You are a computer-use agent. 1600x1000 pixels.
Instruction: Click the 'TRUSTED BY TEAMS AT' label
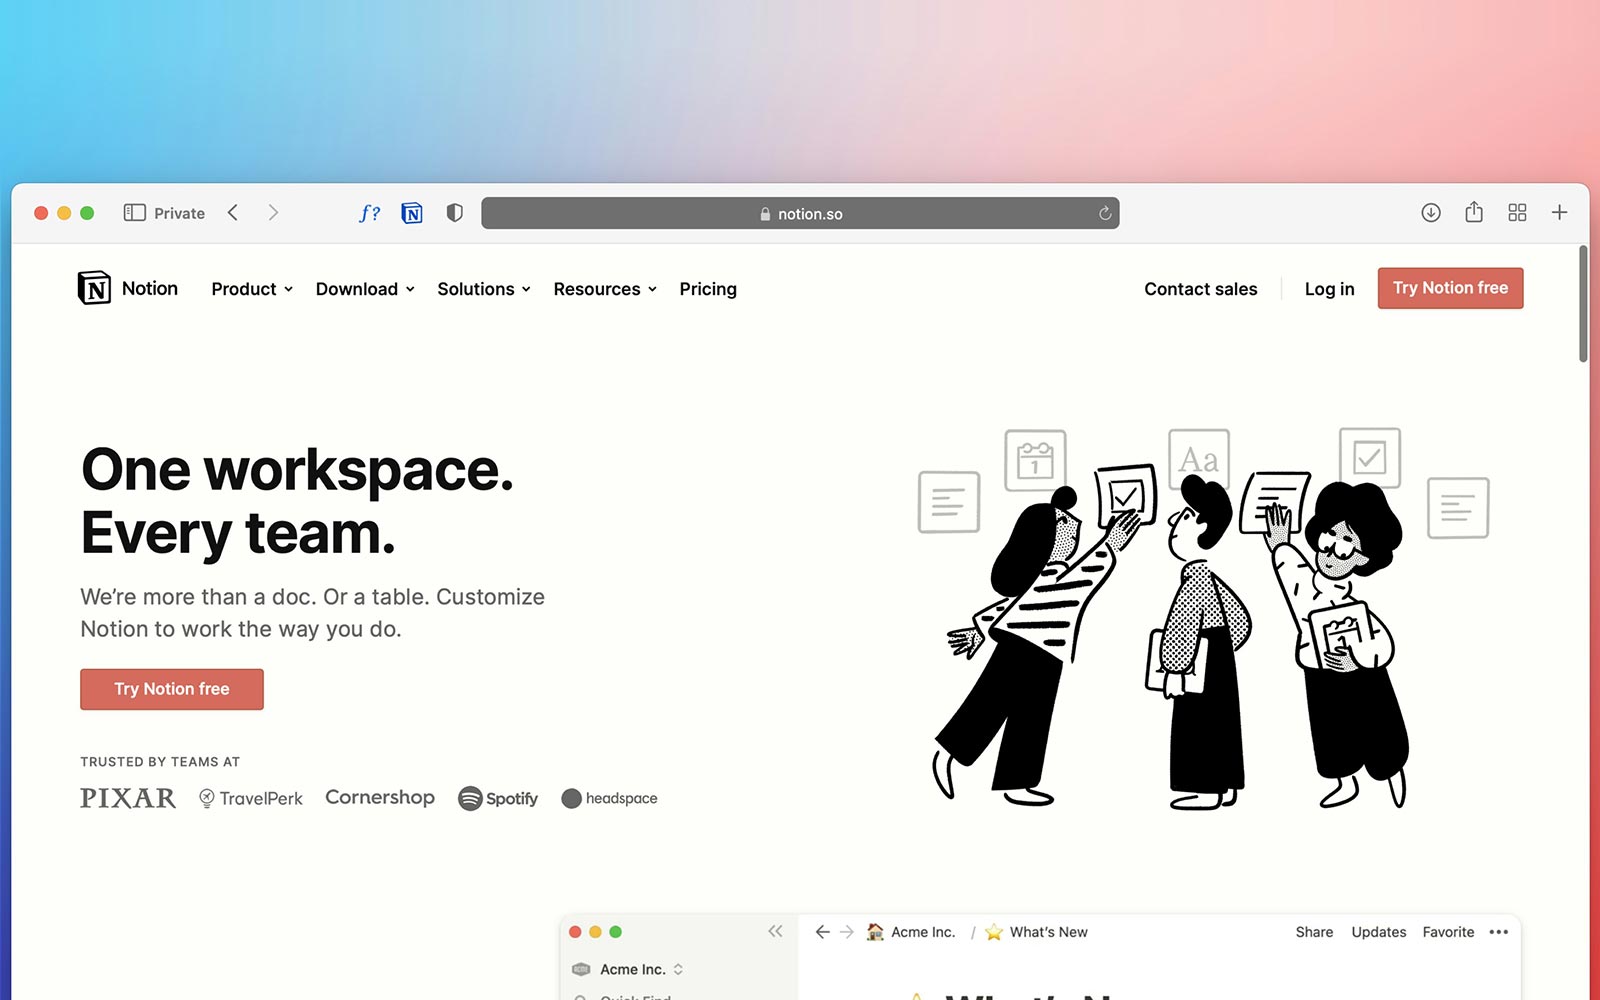(x=160, y=762)
